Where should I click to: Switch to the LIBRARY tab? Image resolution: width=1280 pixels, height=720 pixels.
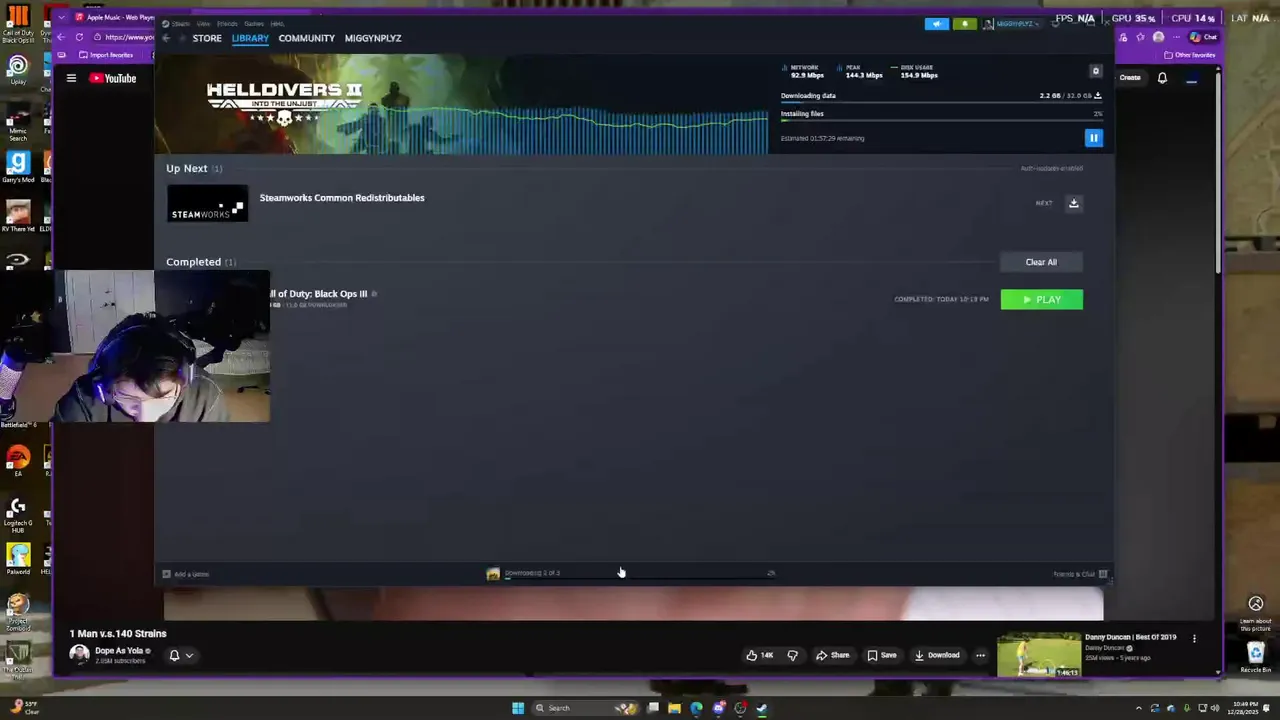click(250, 38)
